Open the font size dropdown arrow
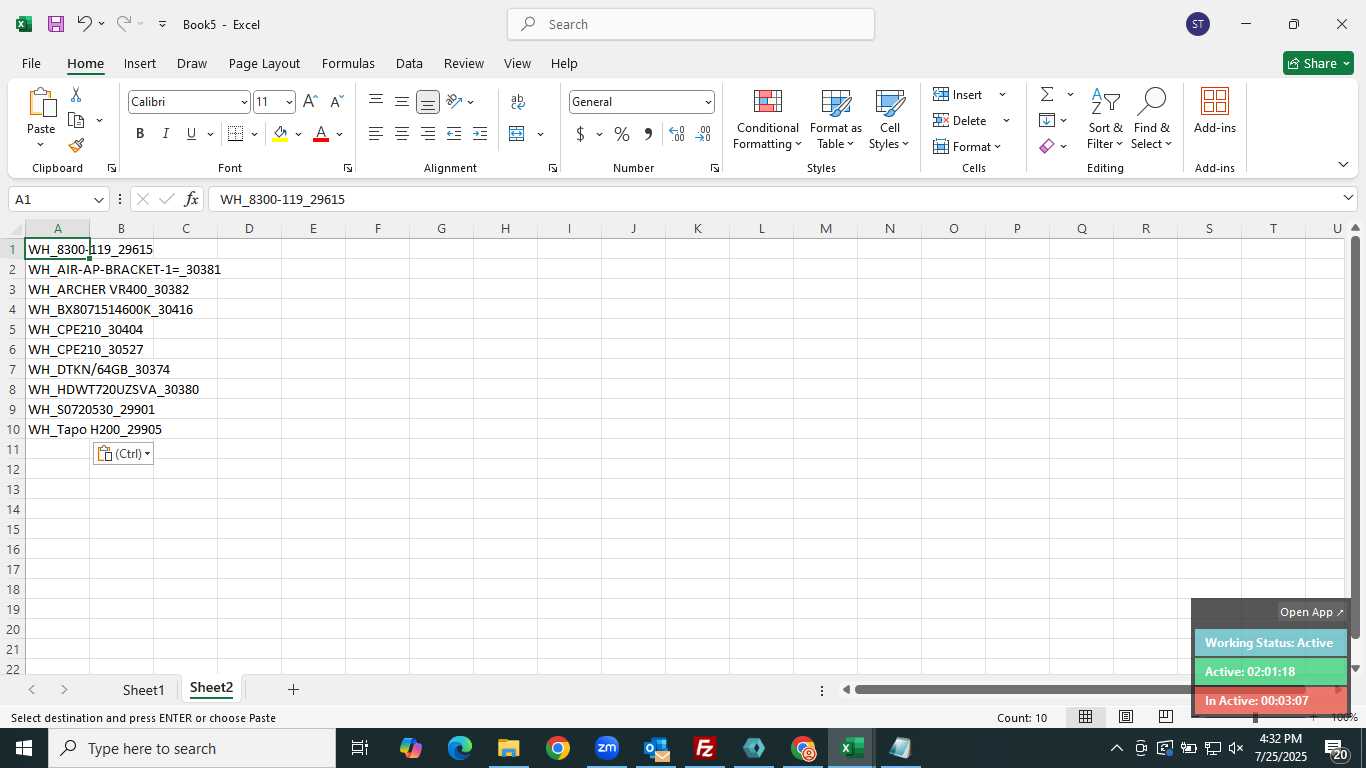This screenshot has height=768, width=1366. pyautogui.click(x=289, y=102)
